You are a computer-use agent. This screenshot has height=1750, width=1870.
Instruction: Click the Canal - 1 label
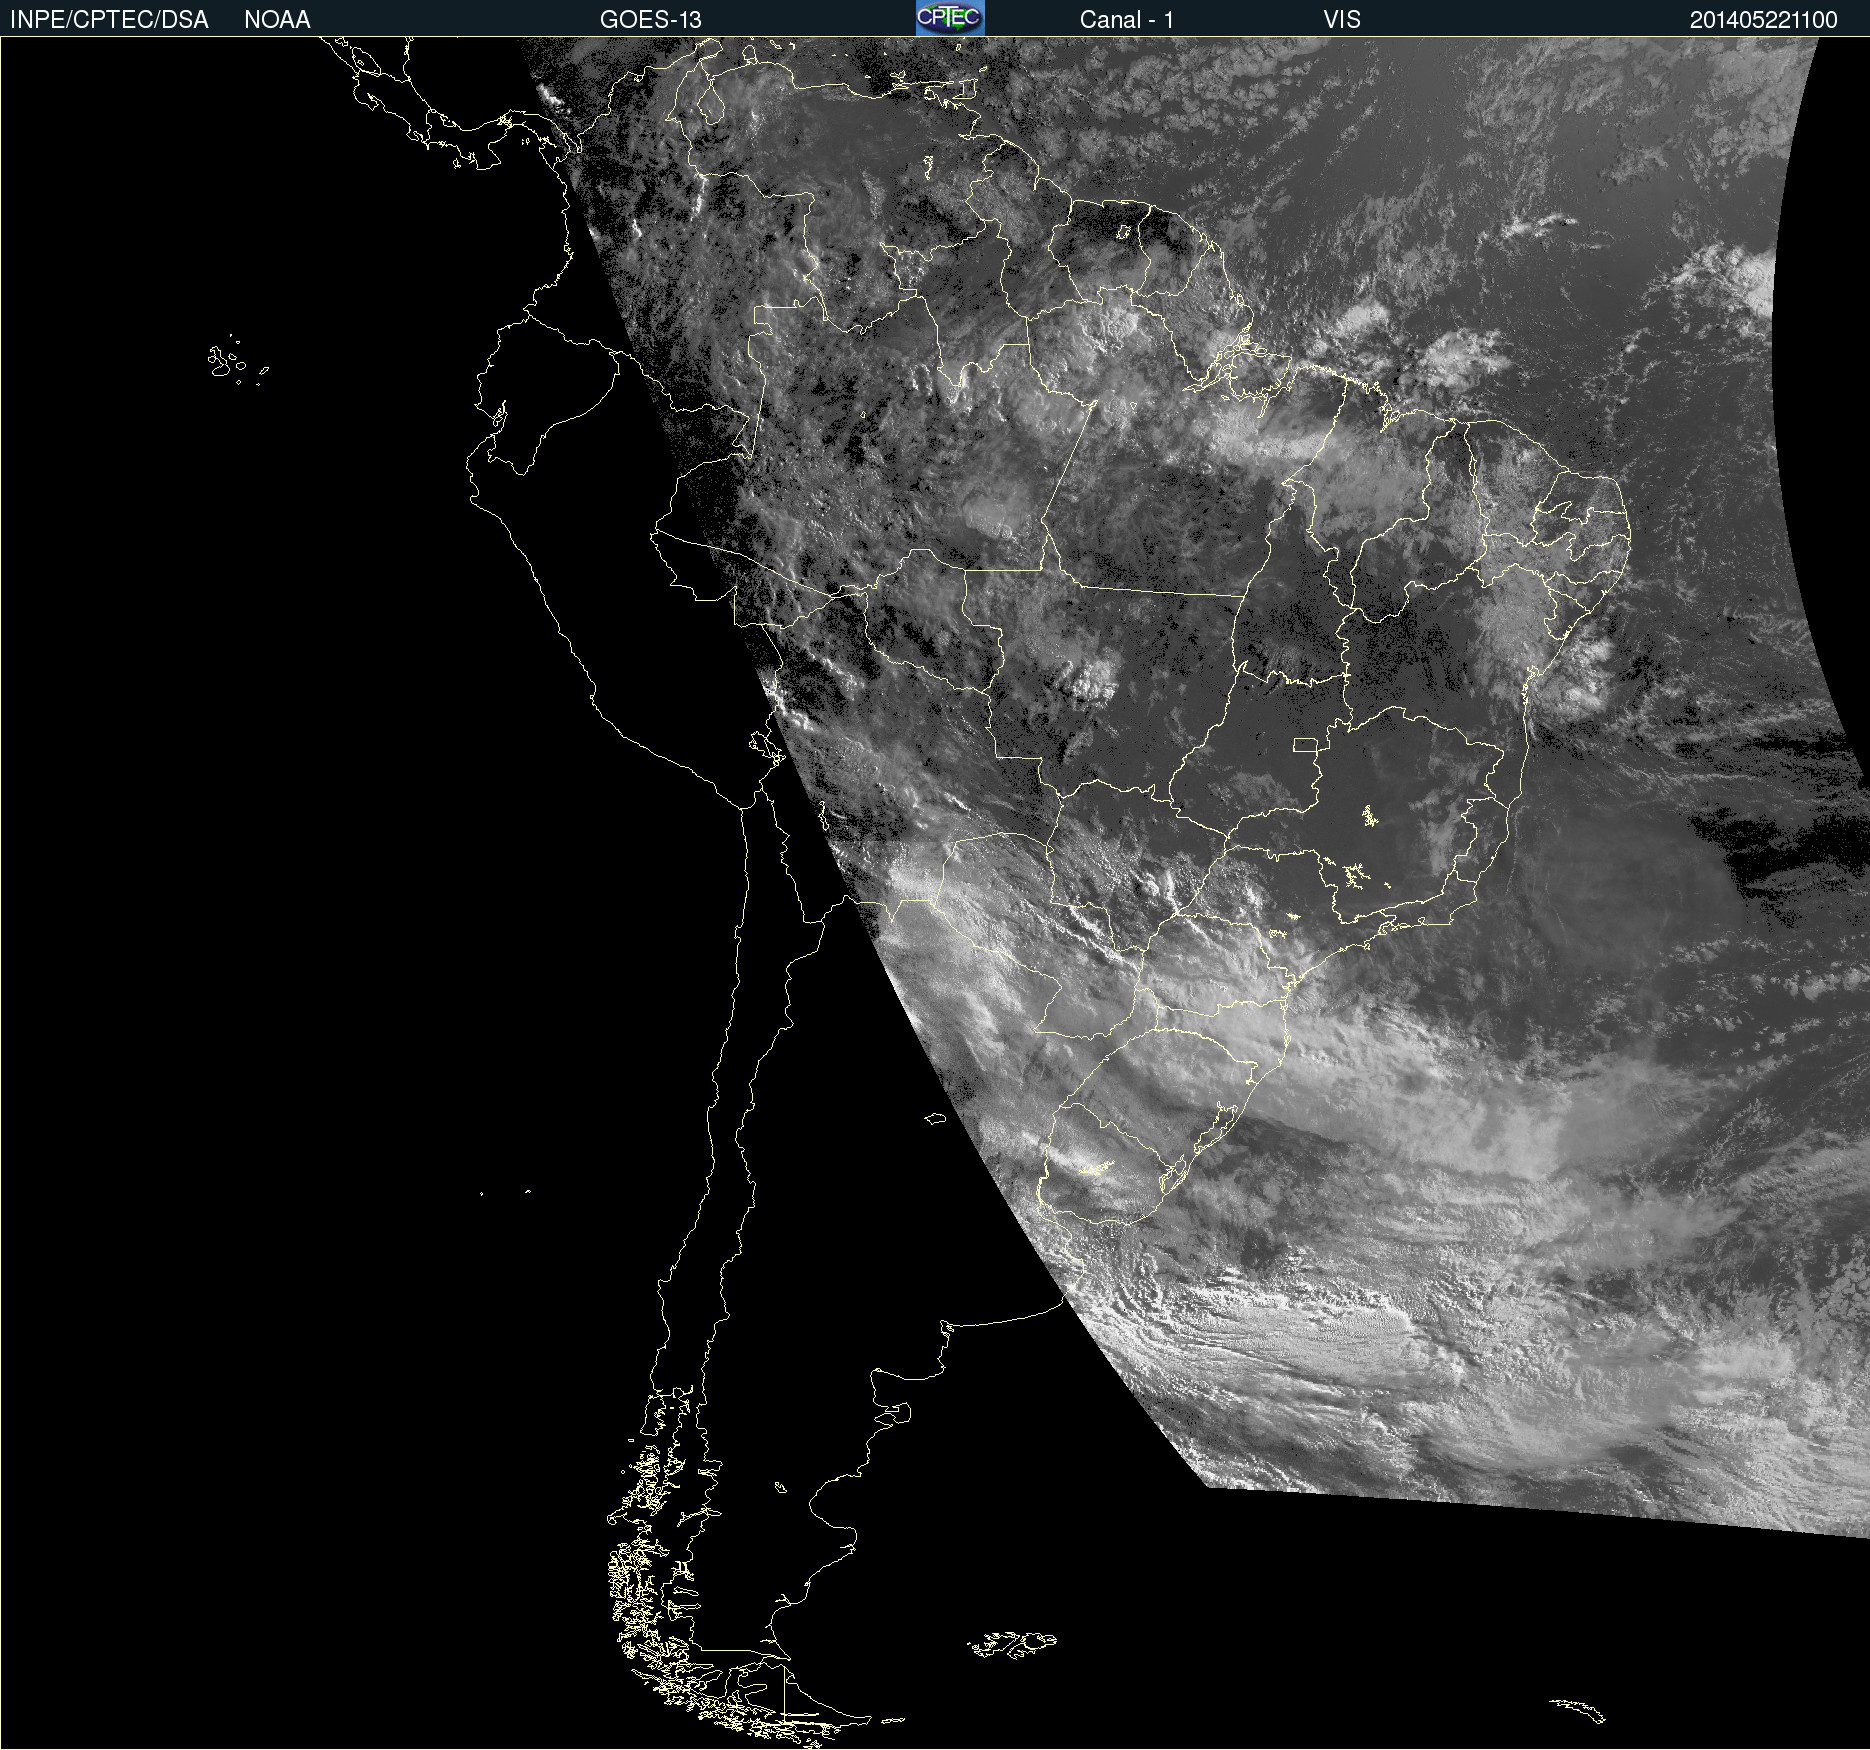tap(1126, 20)
